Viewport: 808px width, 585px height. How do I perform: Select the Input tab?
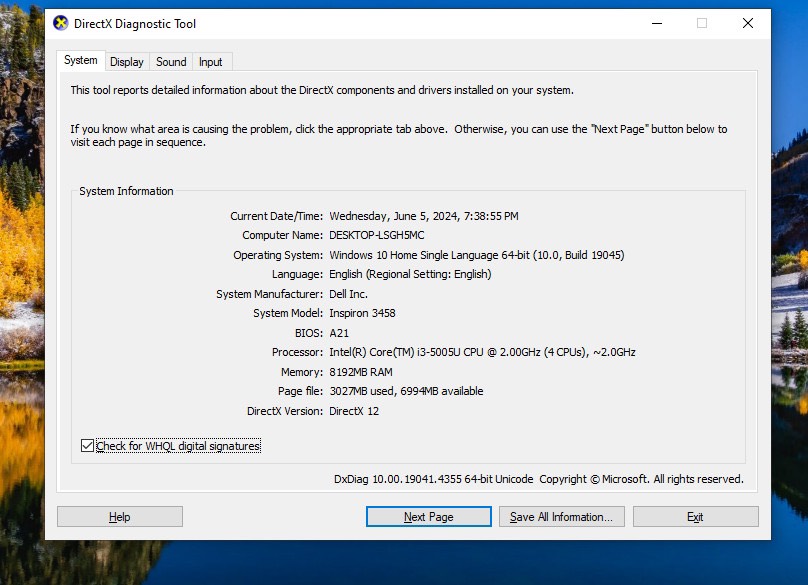[x=211, y=62]
